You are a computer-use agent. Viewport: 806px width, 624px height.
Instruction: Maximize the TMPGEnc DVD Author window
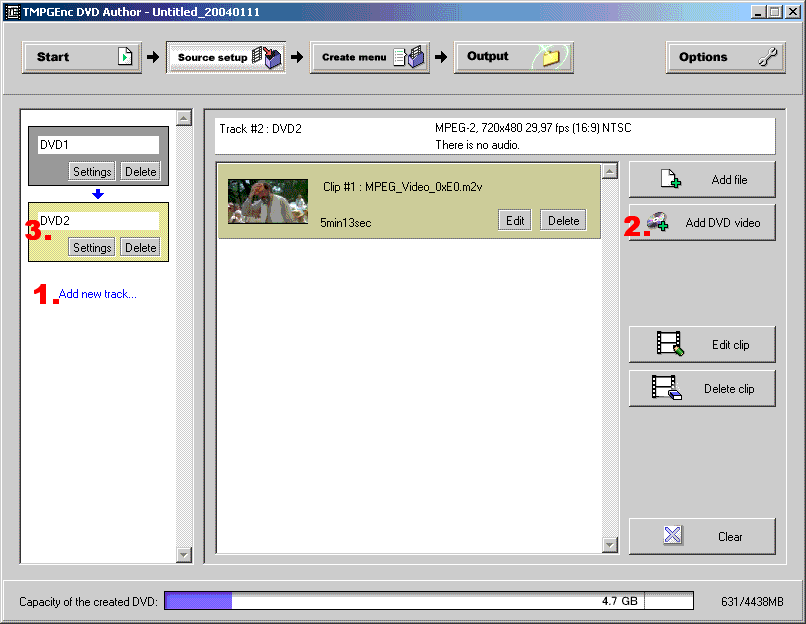click(775, 12)
